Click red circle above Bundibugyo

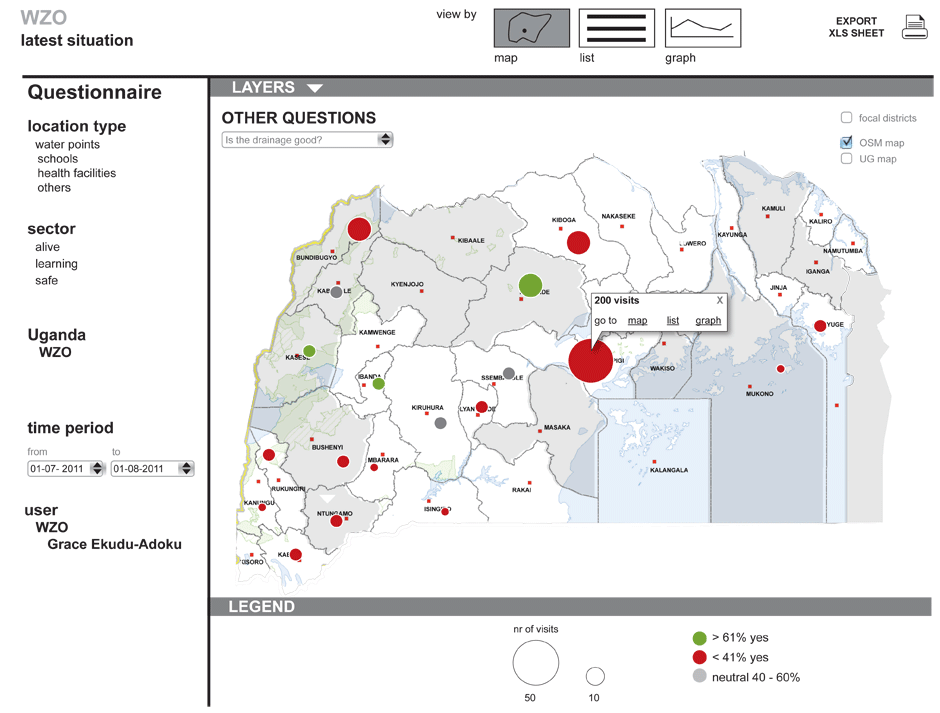click(x=359, y=229)
